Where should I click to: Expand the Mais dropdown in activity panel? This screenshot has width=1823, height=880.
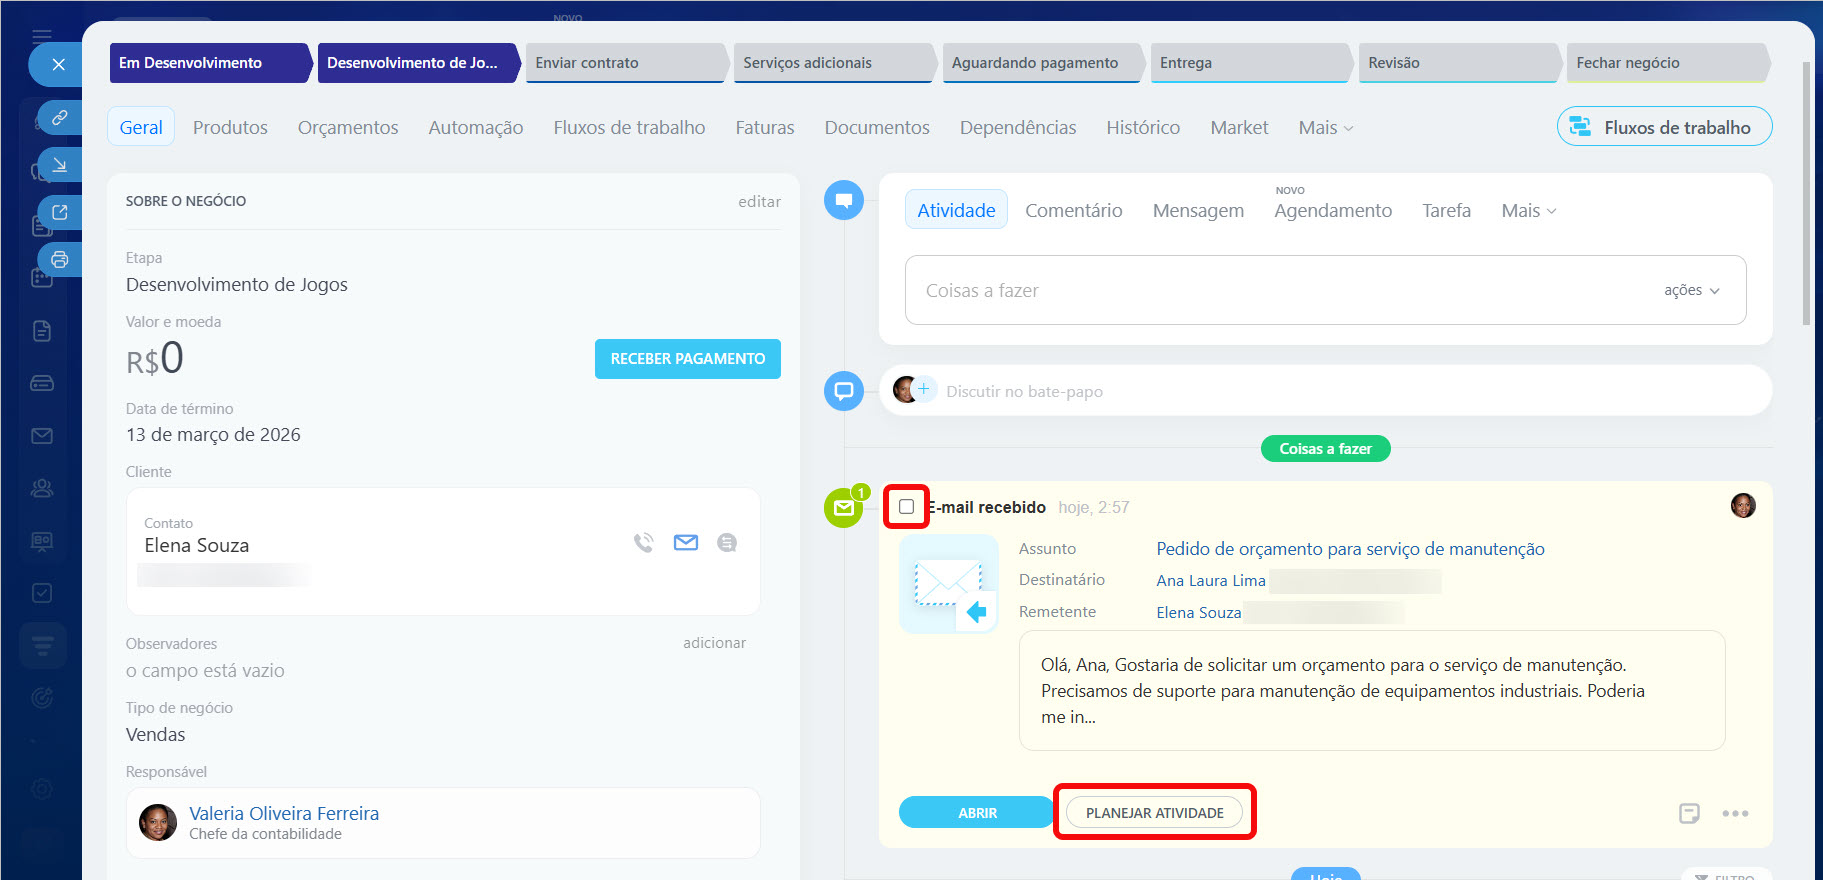pos(1528,211)
